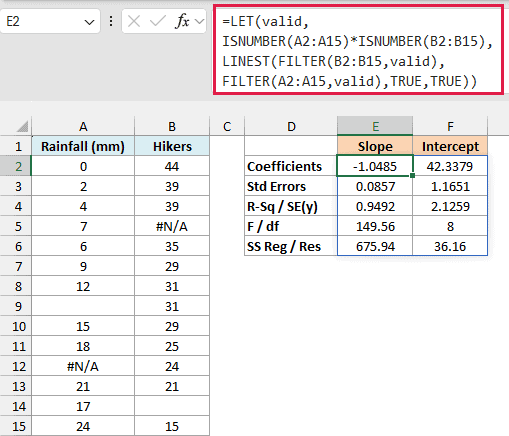Select row 5 header
509x436 pixels.
tap(16, 226)
